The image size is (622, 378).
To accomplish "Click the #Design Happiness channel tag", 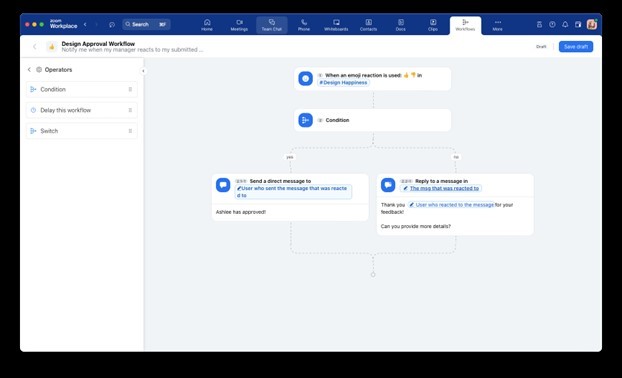I will pyautogui.click(x=344, y=83).
